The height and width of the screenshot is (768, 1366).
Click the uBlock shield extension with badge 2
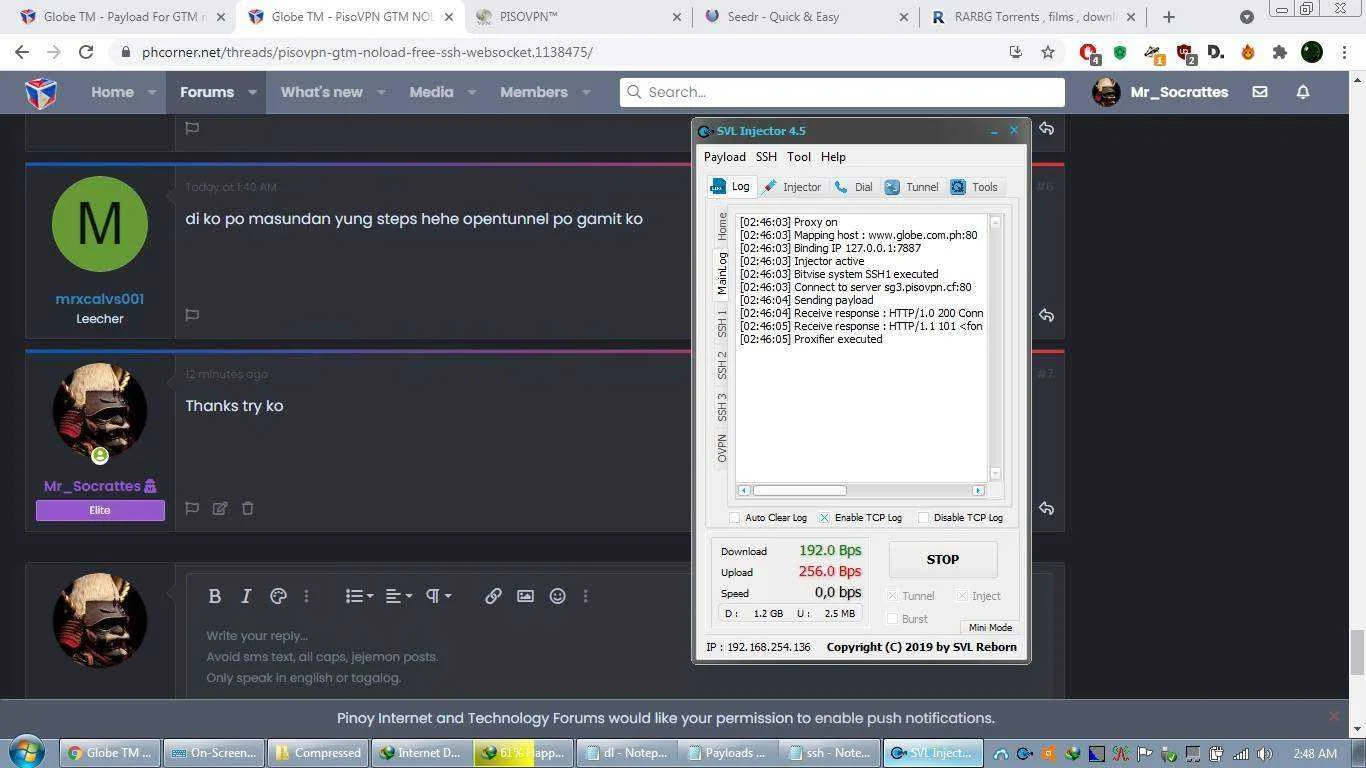point(1186,53)
